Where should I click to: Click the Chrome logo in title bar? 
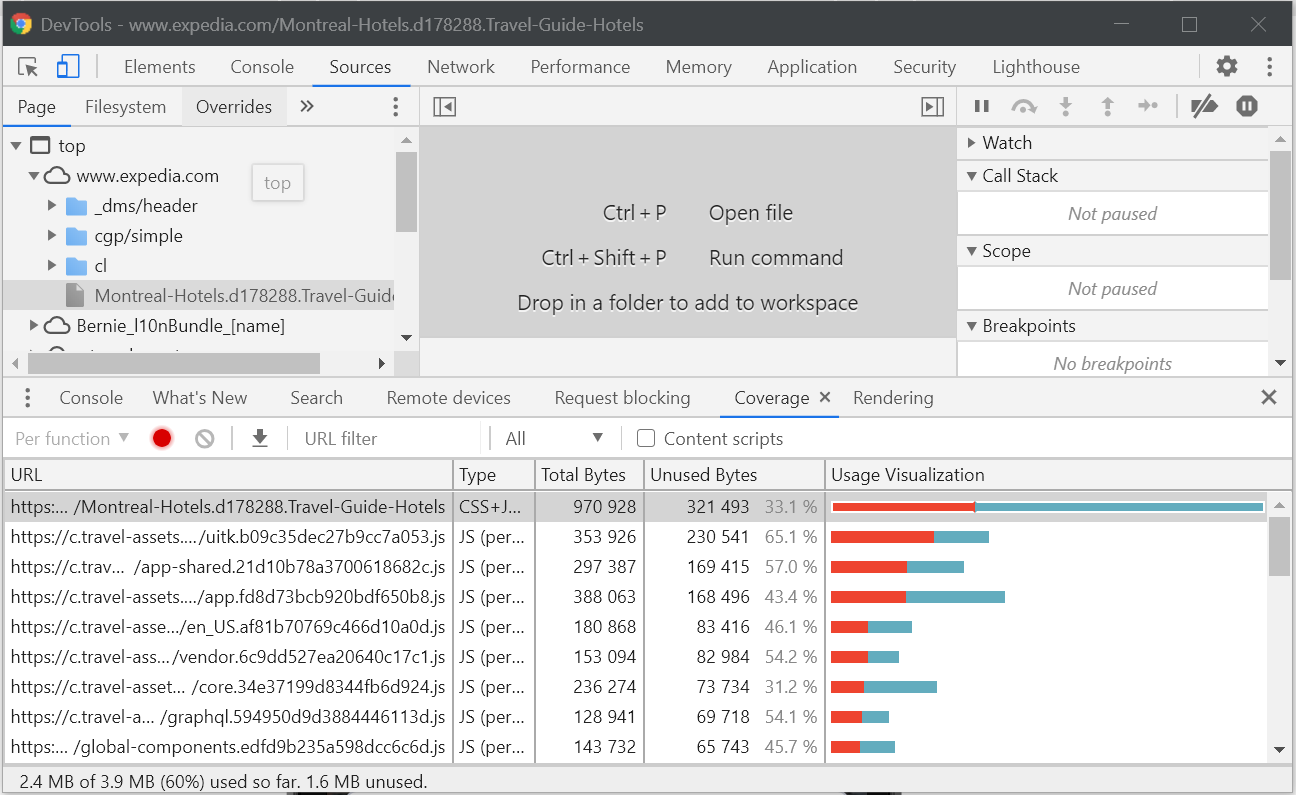click(x=21, y=24)
